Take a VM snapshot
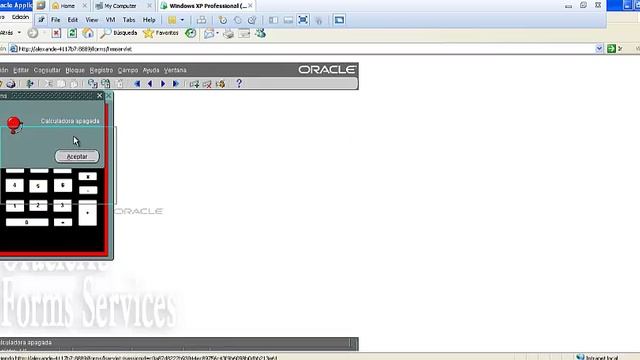Image resolution: width=640 pixels, height=360 pixels. point(222,20)
